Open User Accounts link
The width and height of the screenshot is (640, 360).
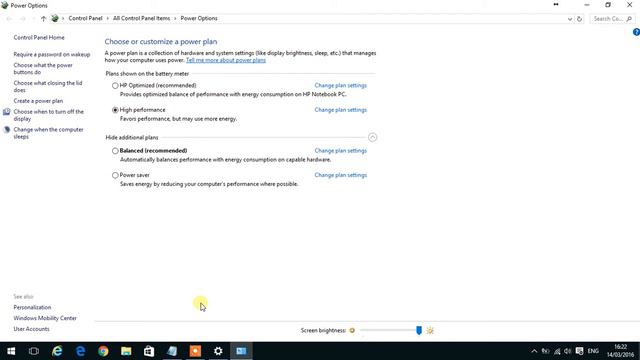click(31, 329)
